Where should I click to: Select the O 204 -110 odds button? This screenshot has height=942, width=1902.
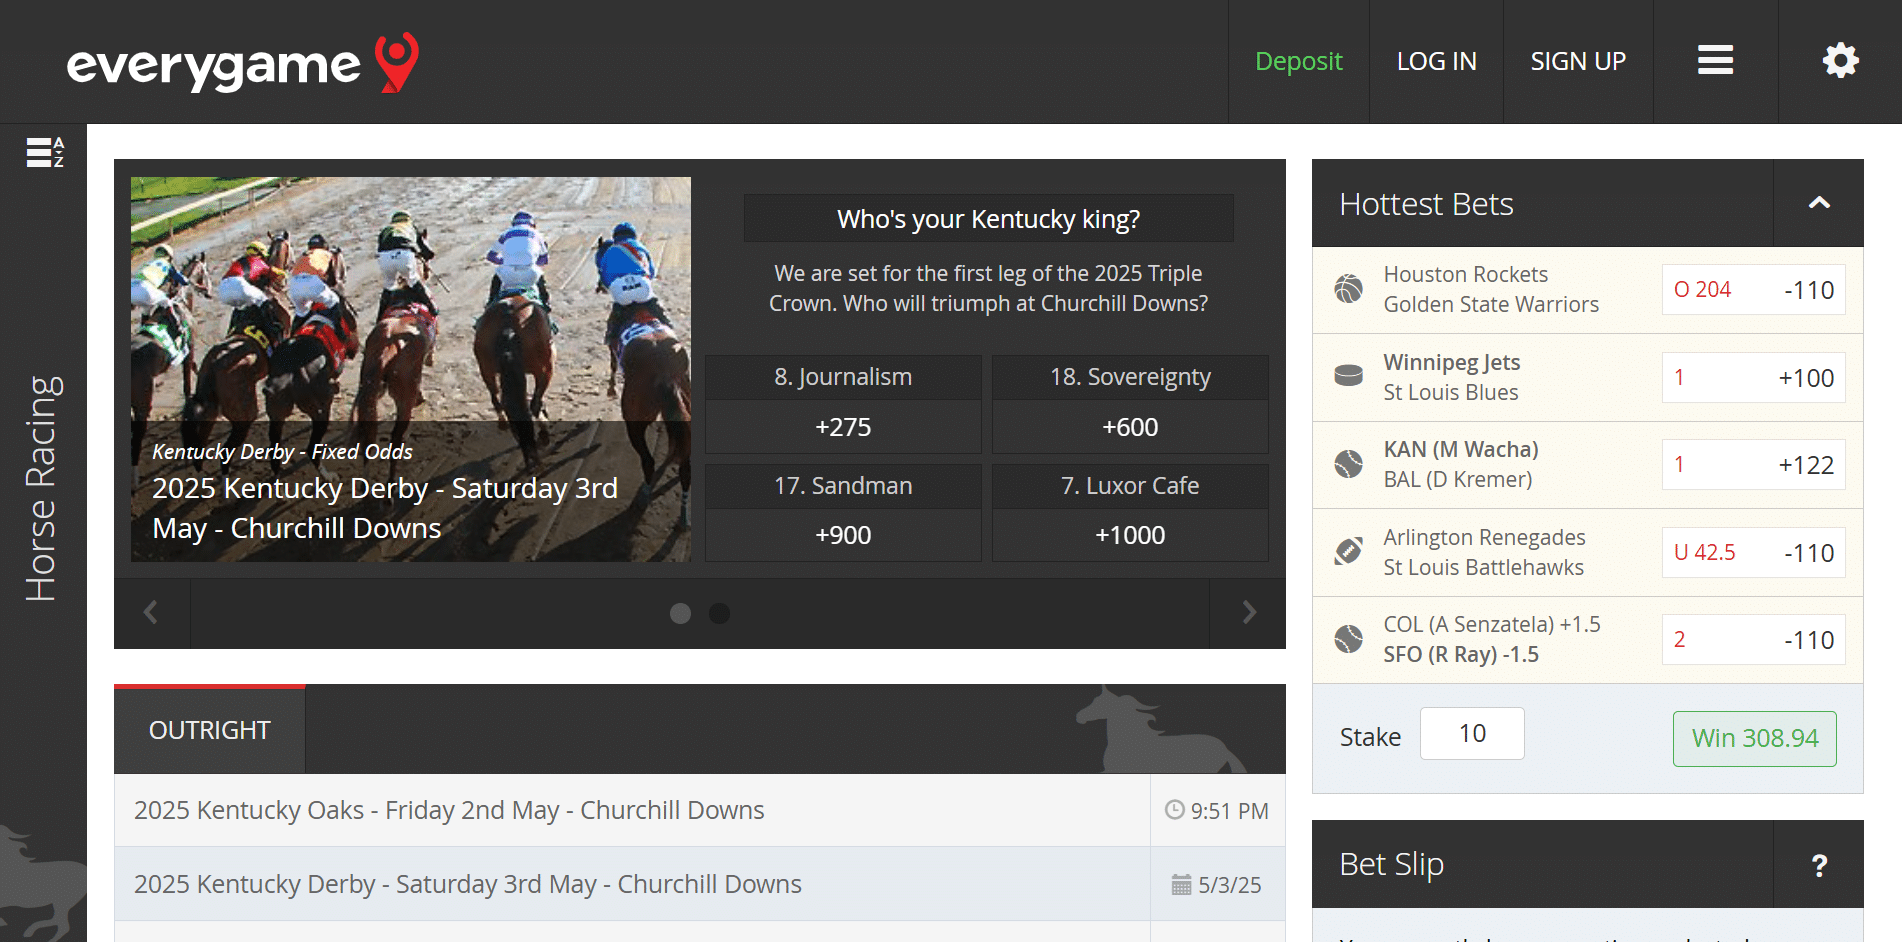coord(1754,290)
